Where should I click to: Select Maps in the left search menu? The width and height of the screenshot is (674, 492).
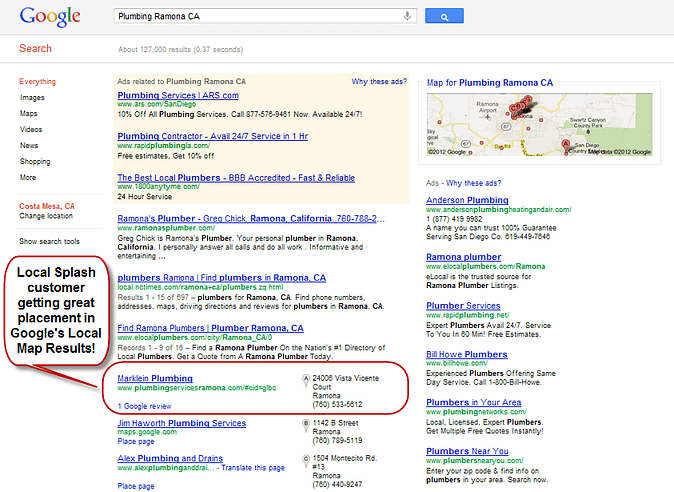tap(28, 113)
